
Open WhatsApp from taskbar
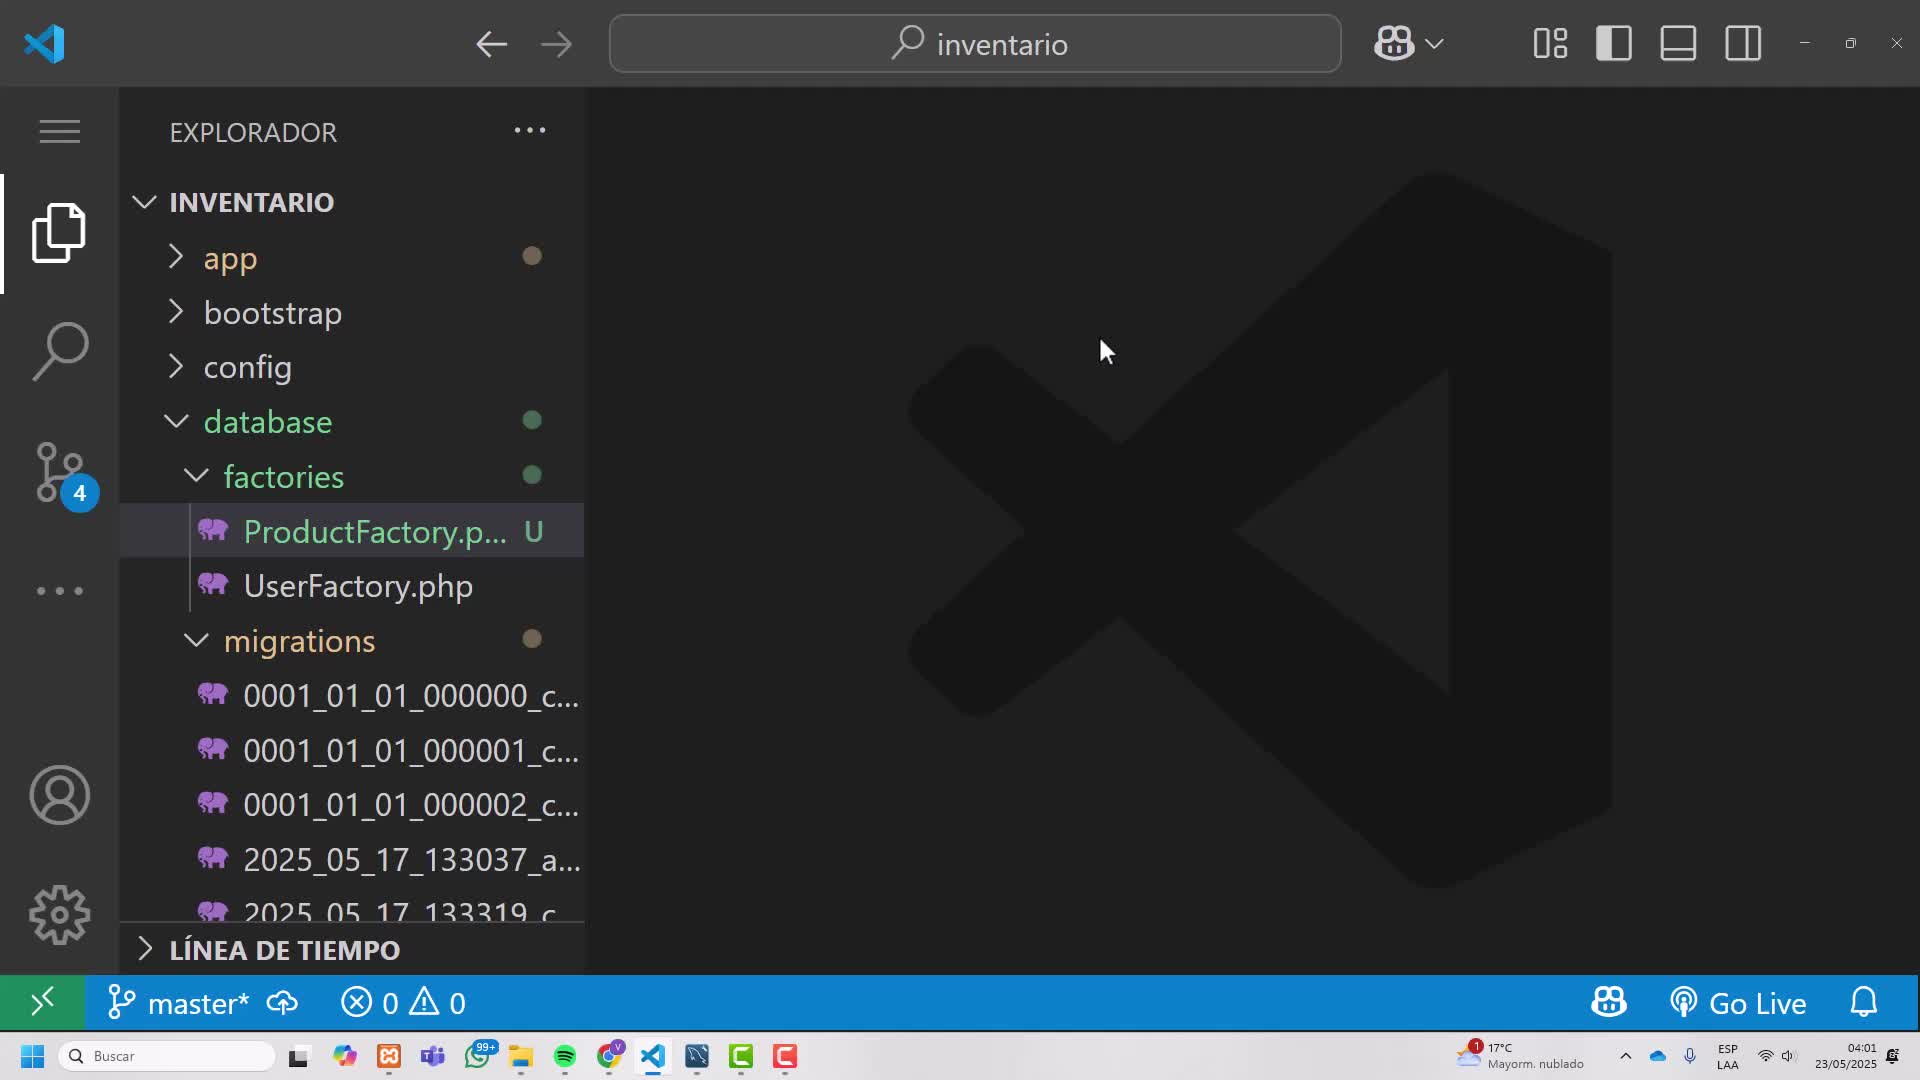(x=479, y=1055)
